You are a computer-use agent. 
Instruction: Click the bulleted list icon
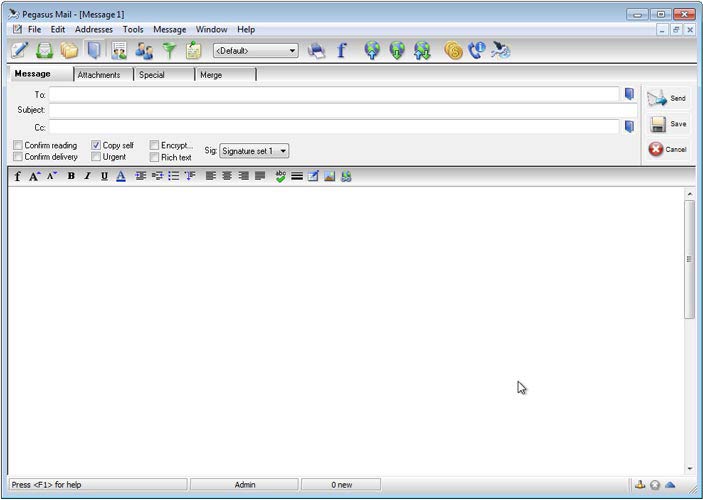pos(173,176)
